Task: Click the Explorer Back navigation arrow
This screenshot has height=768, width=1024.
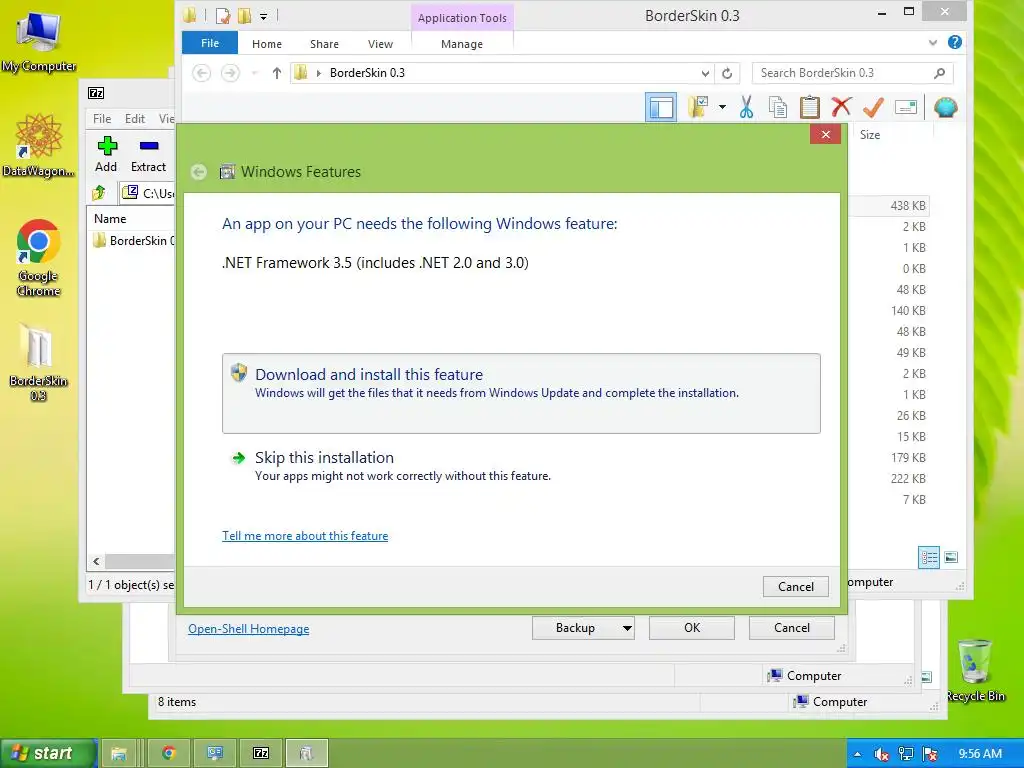Action: (x=201, y=73)
